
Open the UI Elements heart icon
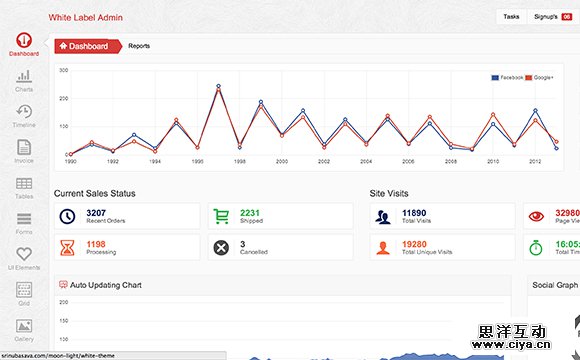24,254
